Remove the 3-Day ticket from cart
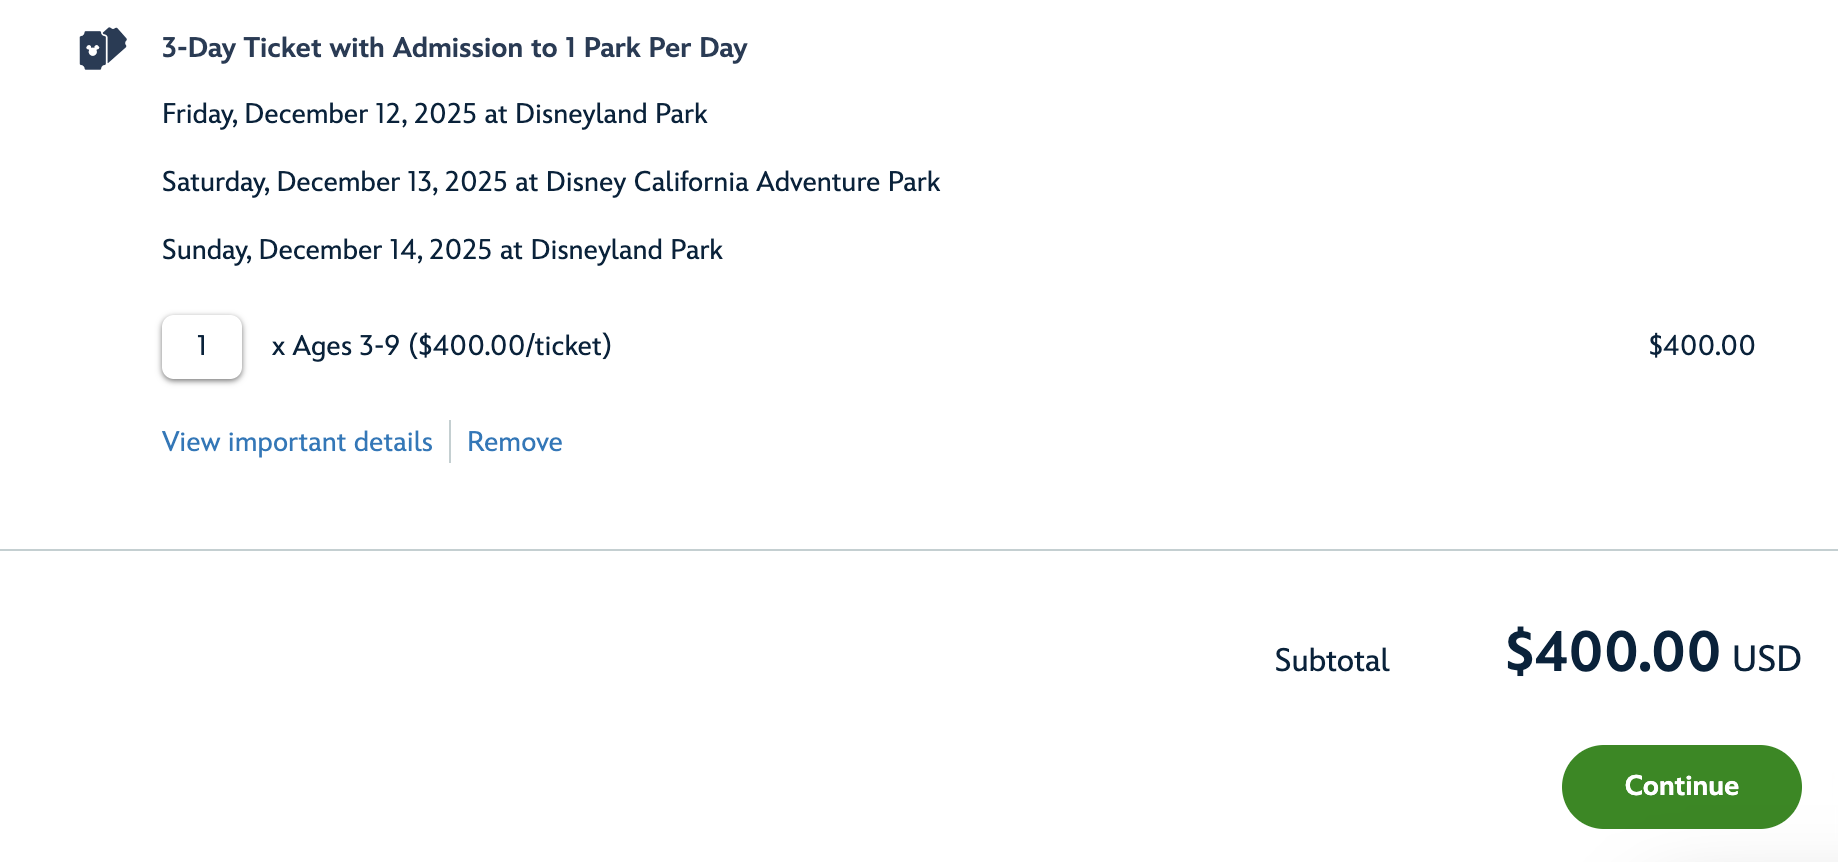This screenshot has height=862, width=1838. point(514,442)
